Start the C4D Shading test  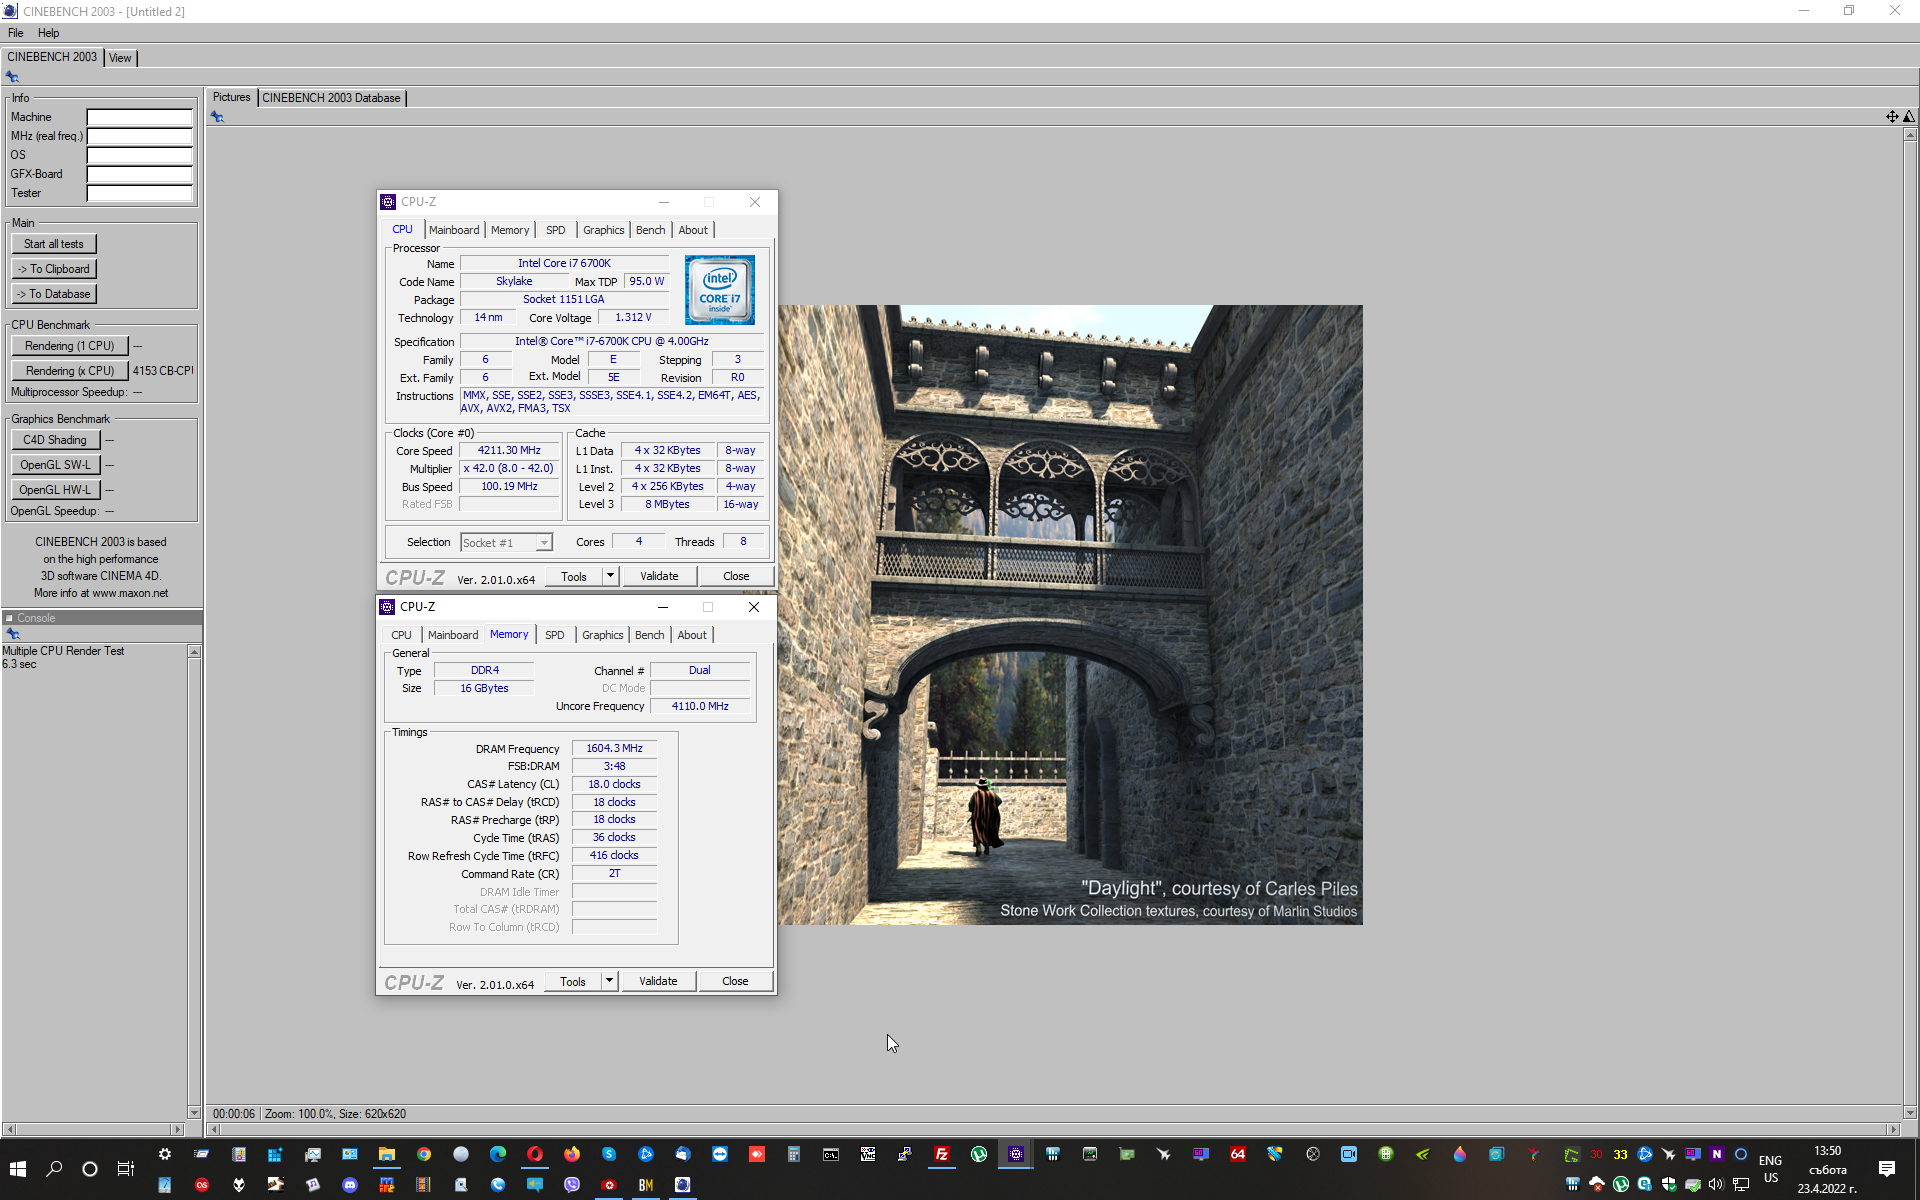click(x=55, y=440)
